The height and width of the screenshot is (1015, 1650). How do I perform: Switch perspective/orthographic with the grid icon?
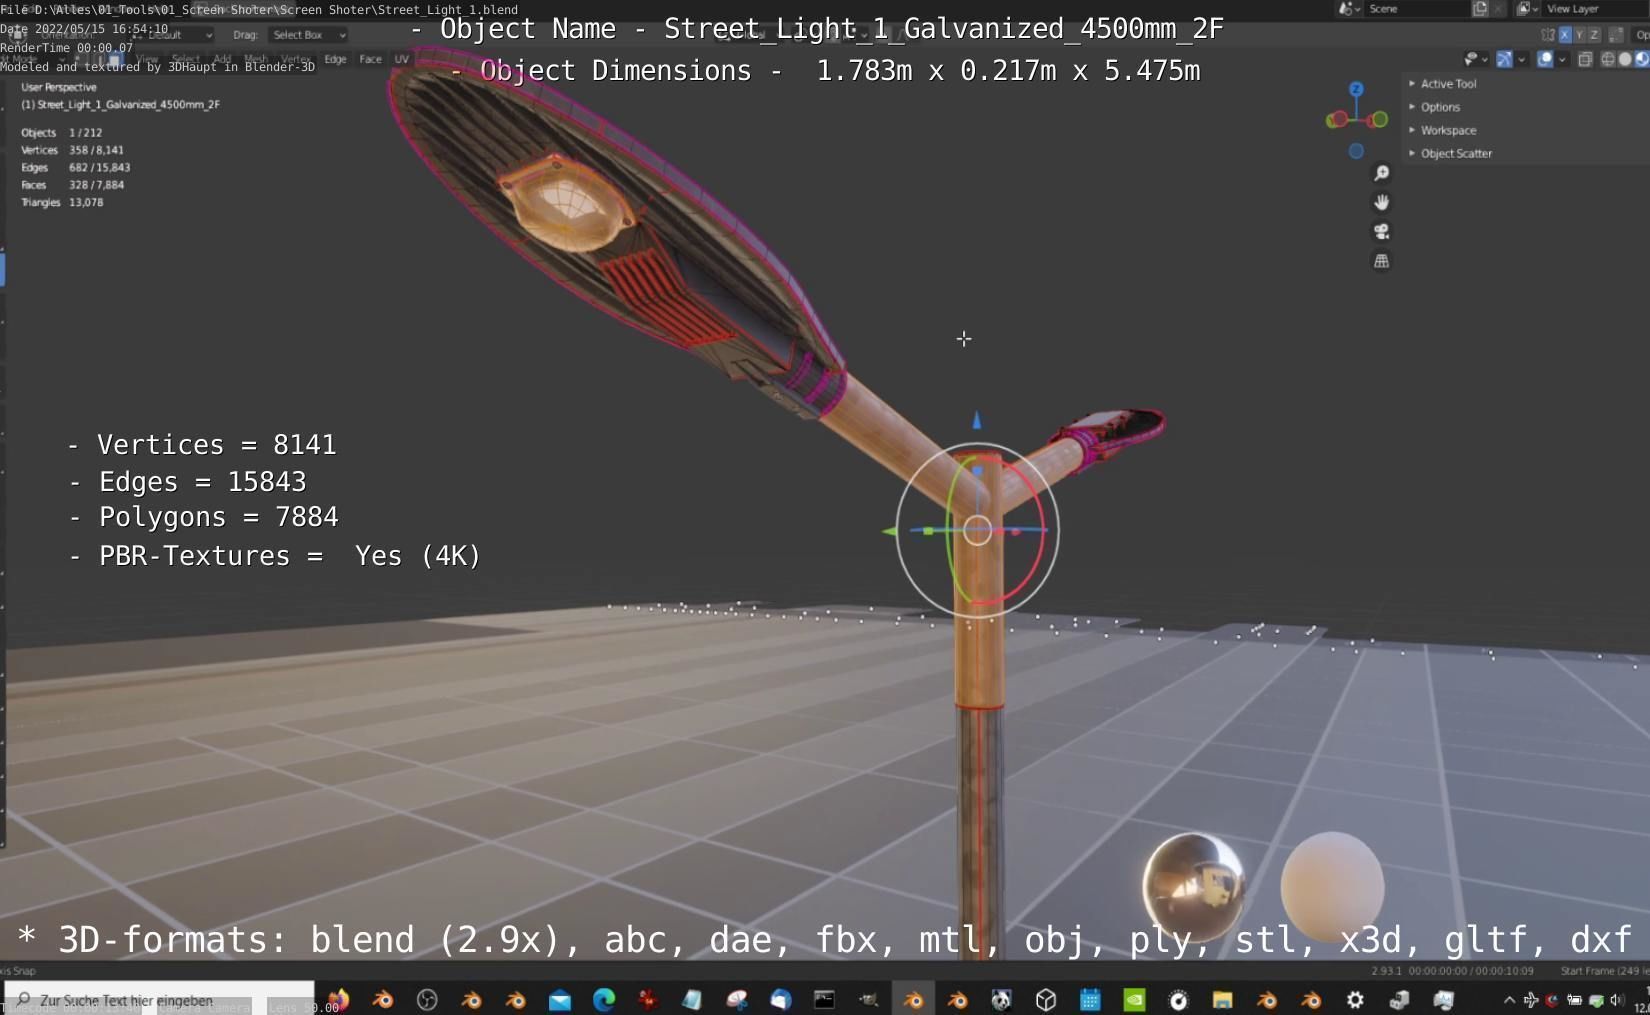coord(1381,261)
